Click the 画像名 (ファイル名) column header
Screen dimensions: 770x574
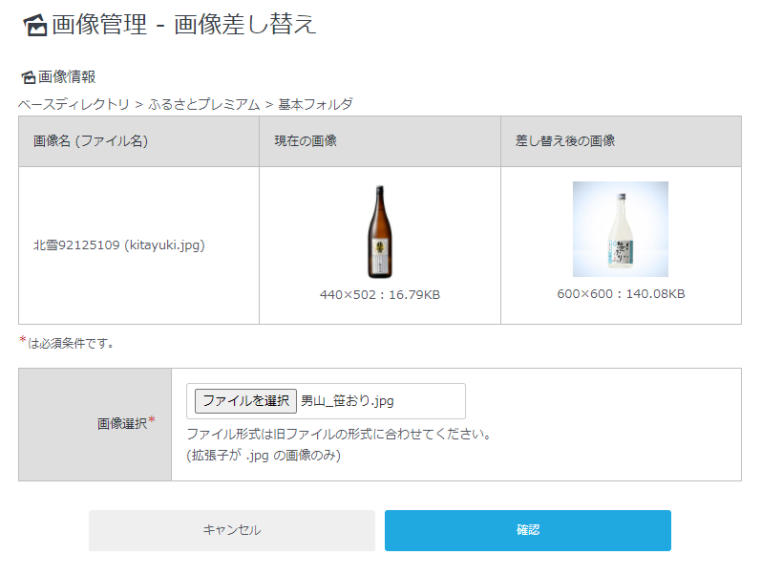point(90,141)
